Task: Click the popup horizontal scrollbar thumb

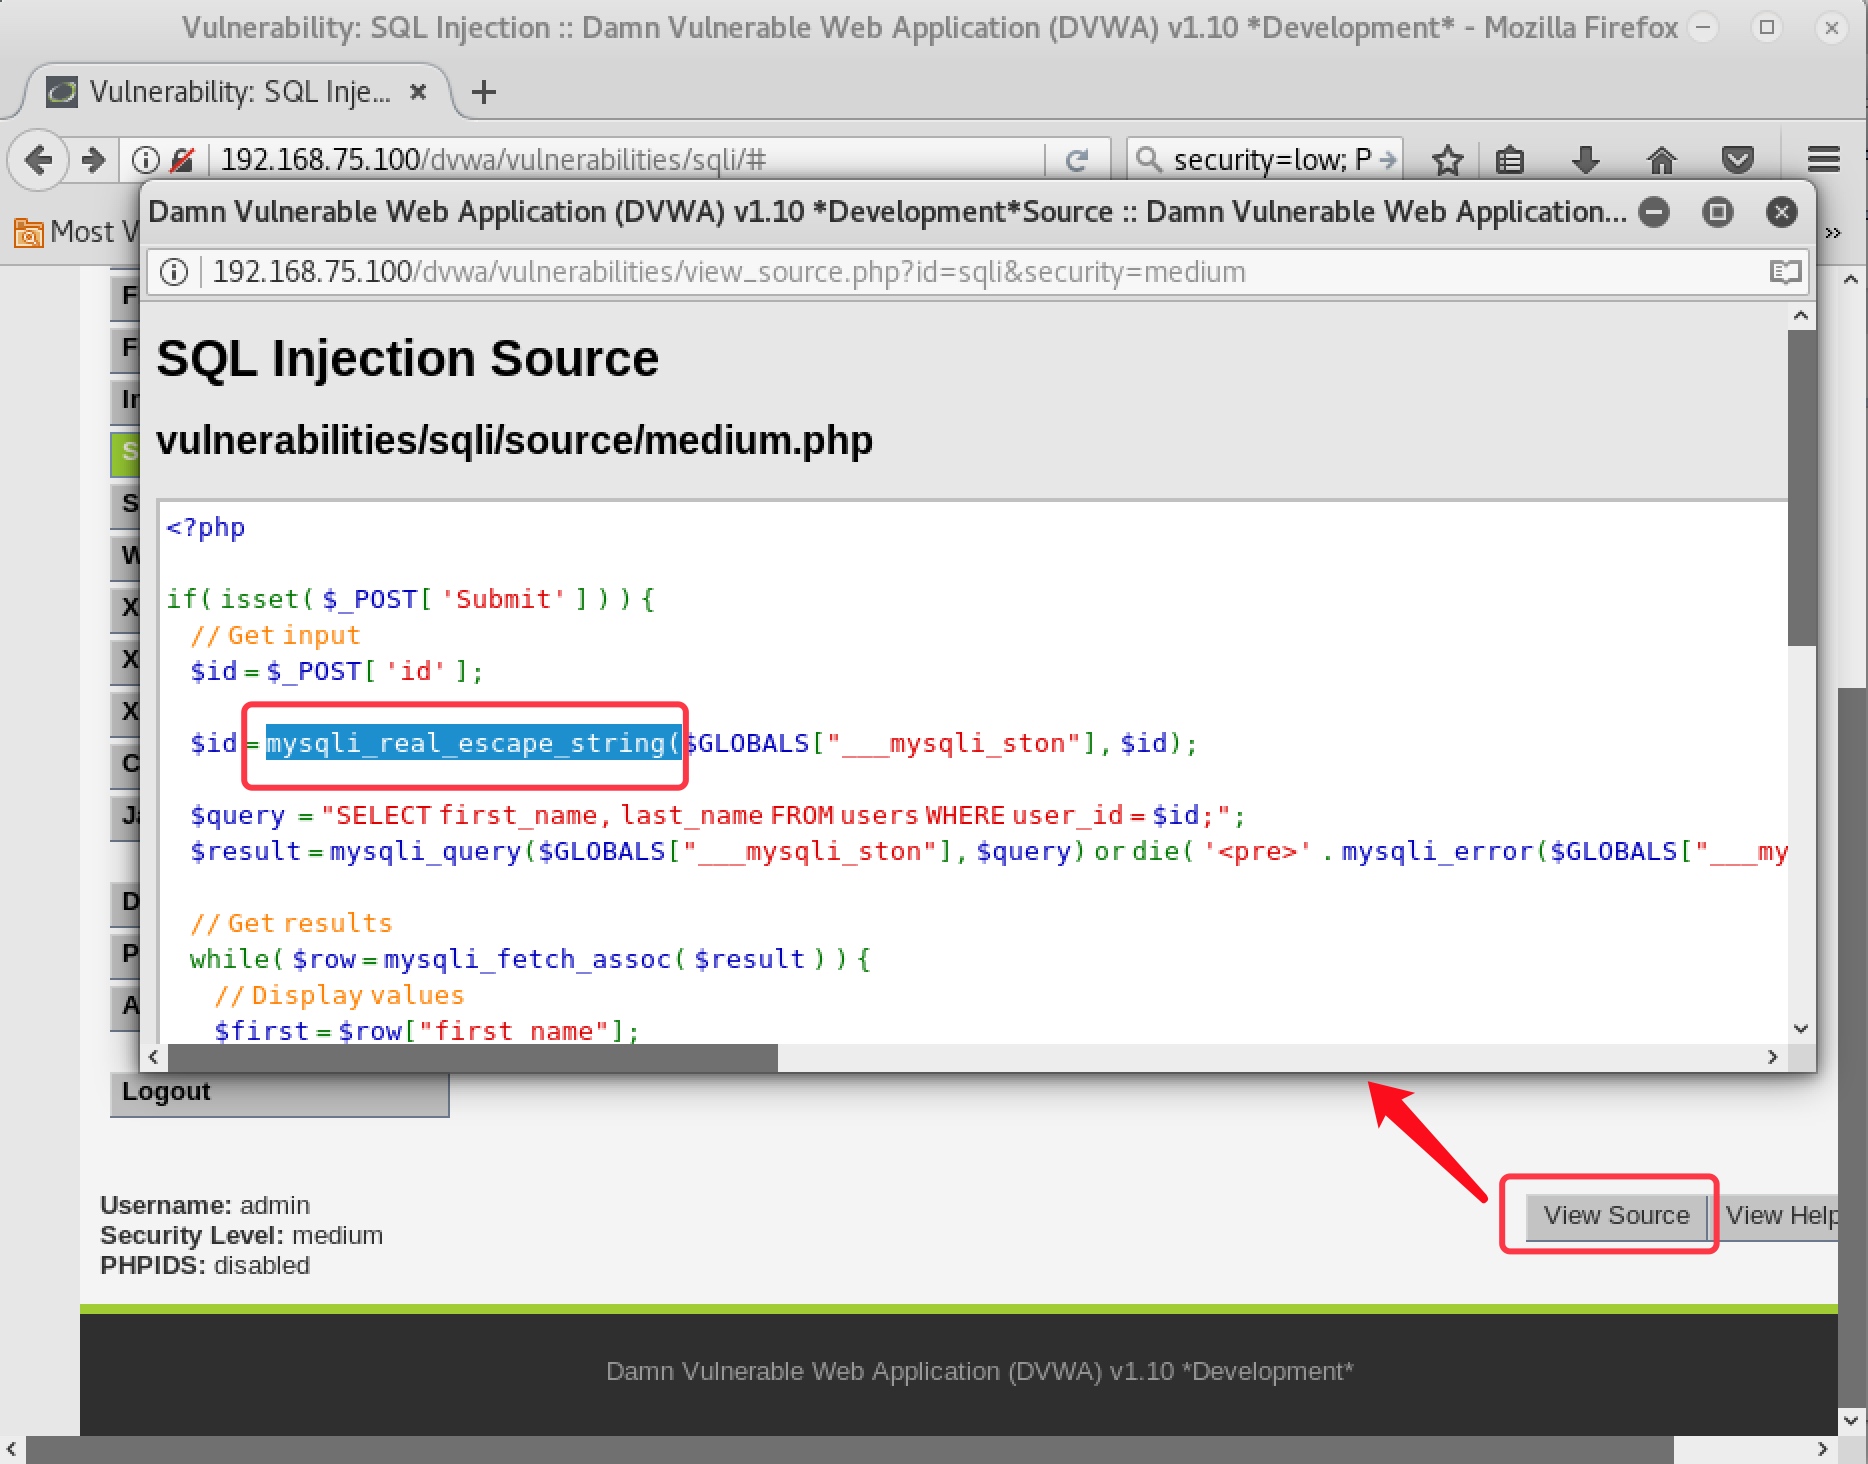Action: coord(473,1057)
